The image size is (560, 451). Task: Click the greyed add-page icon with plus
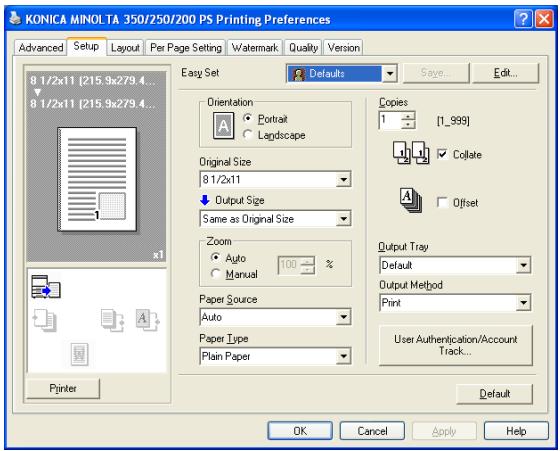pyautogui.click(x=45, y=320)
